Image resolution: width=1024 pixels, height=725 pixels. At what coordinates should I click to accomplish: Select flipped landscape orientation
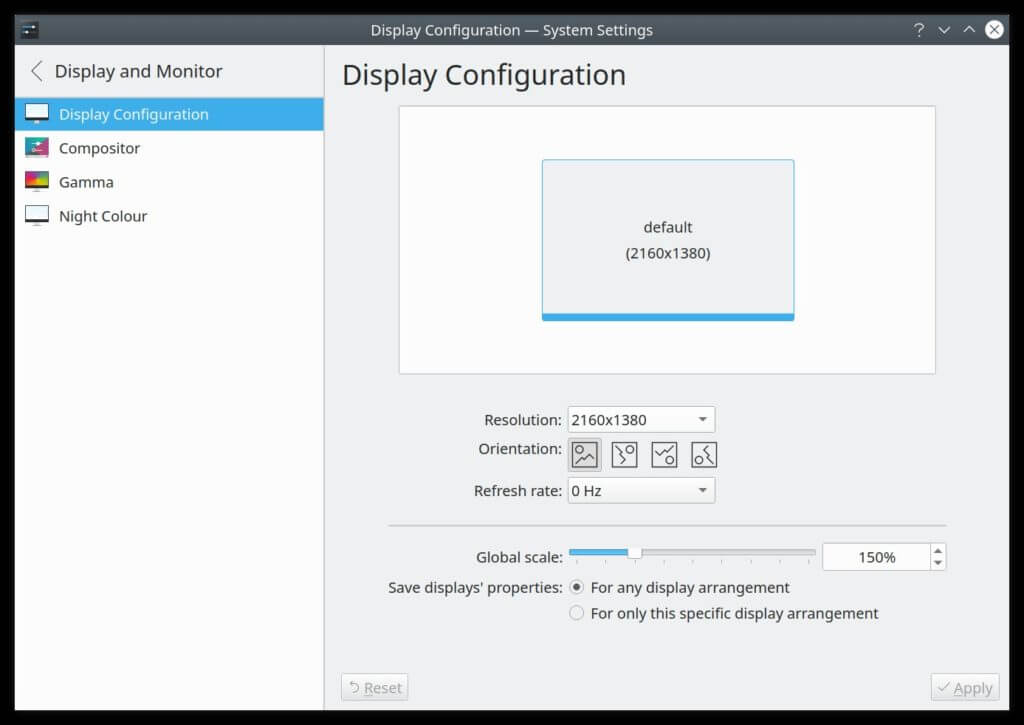[663, 454]
